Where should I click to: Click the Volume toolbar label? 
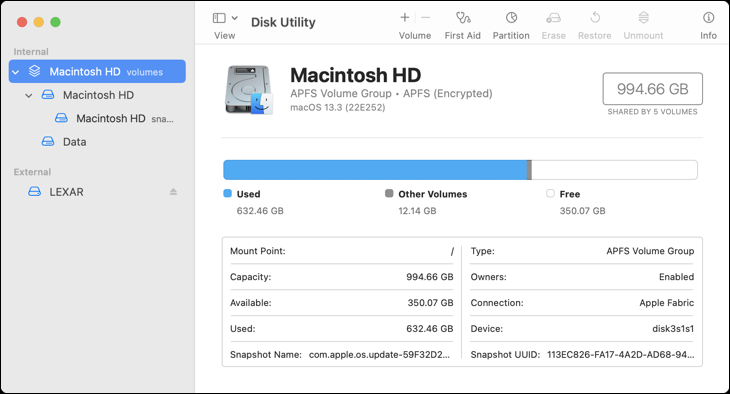coord(415,36)
